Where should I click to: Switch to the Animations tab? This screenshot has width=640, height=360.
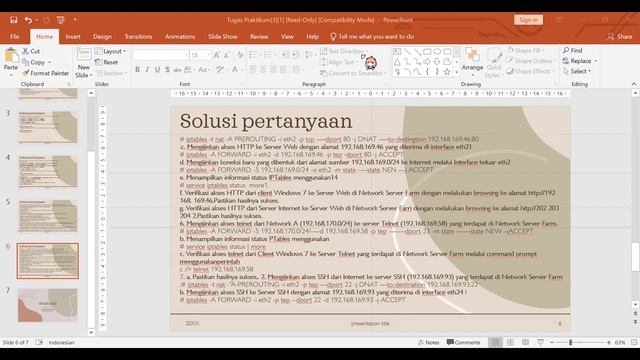pos(180,36)
